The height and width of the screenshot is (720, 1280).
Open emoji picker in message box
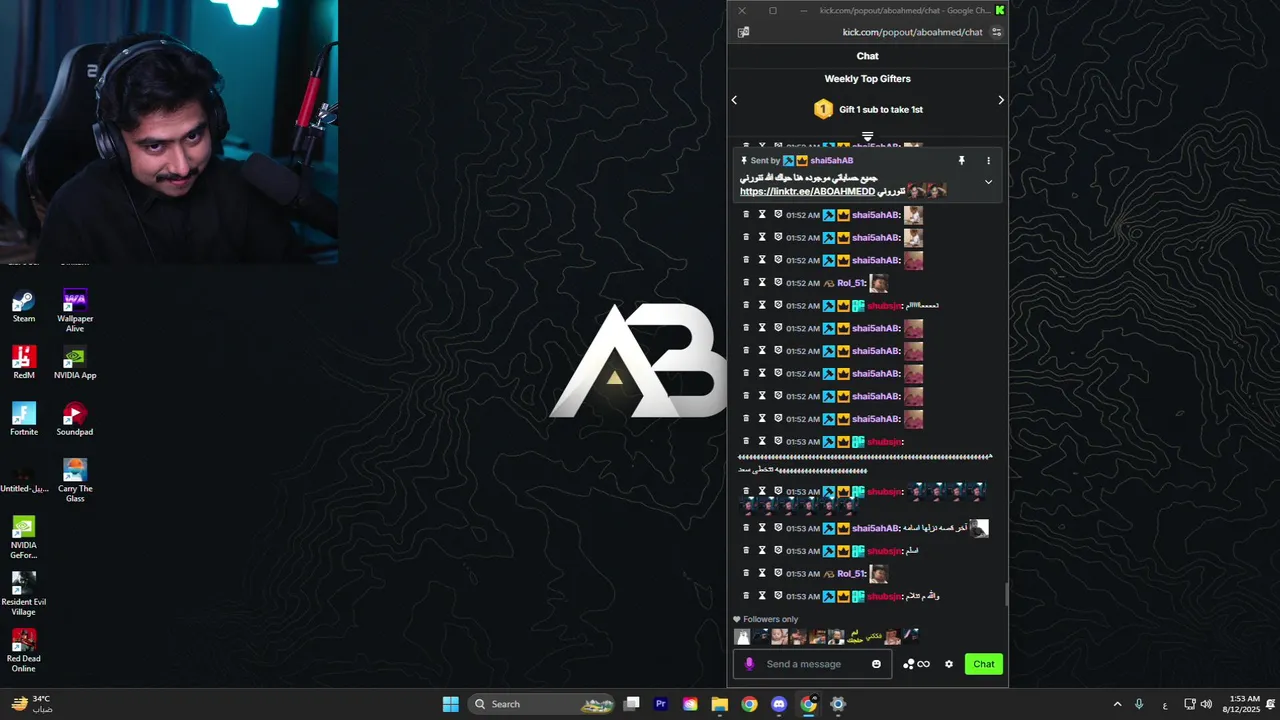[x=876, y=664]
